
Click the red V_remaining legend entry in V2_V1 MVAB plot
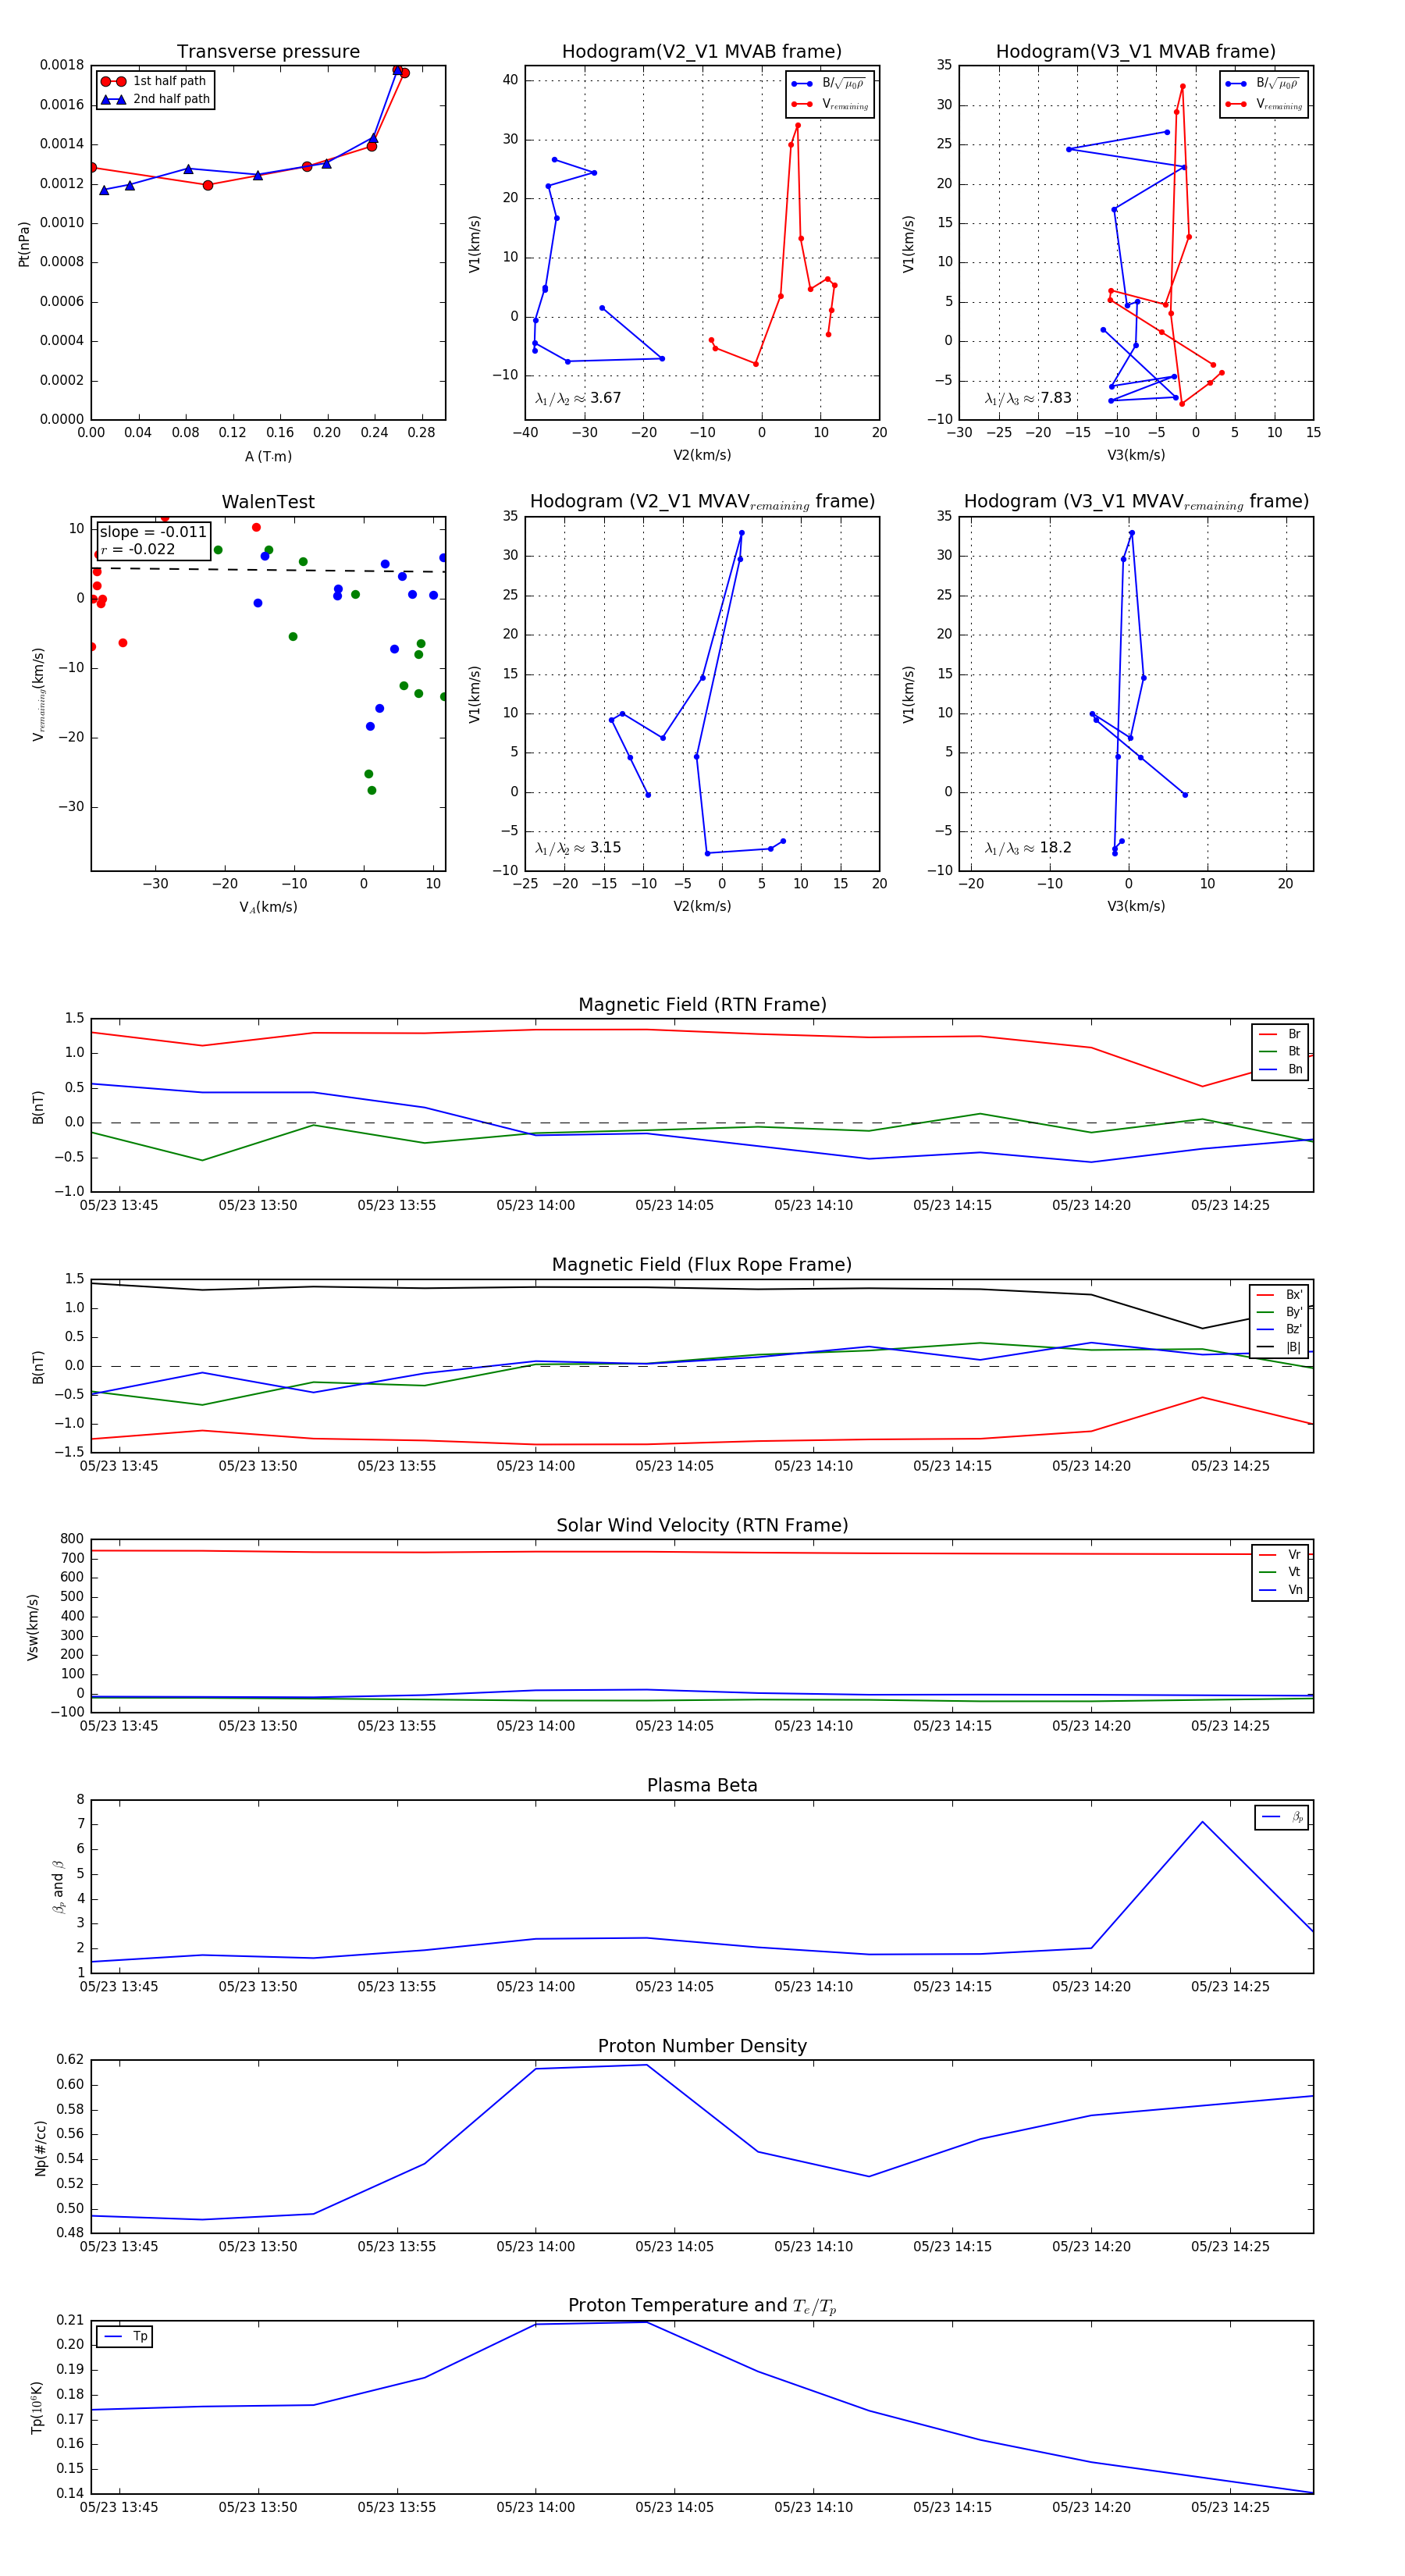pos(830,104)
